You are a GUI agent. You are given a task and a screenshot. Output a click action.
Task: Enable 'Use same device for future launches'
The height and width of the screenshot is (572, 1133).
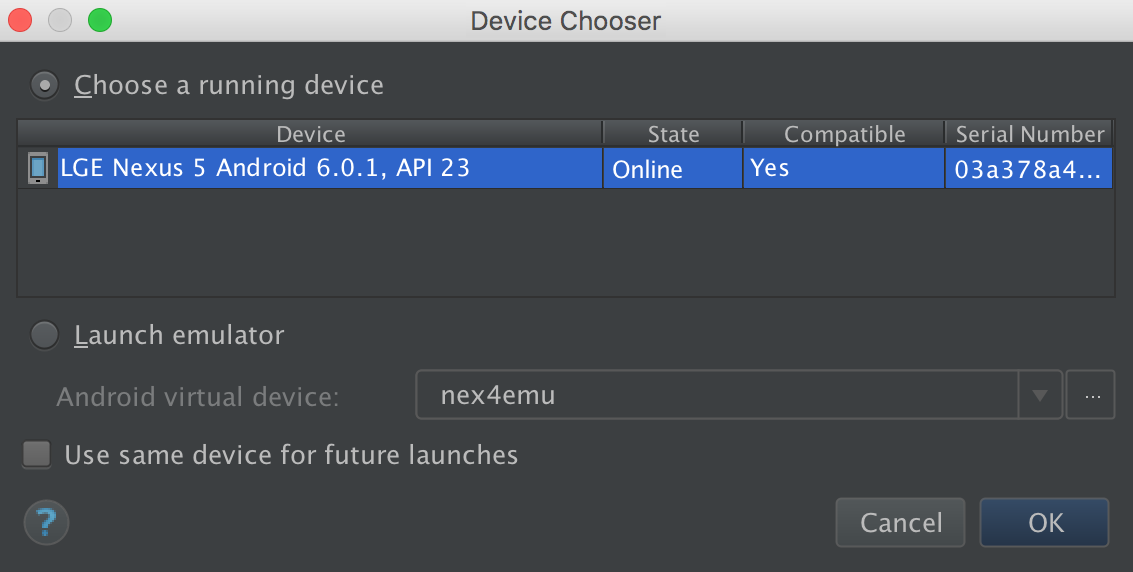point(37,455)
